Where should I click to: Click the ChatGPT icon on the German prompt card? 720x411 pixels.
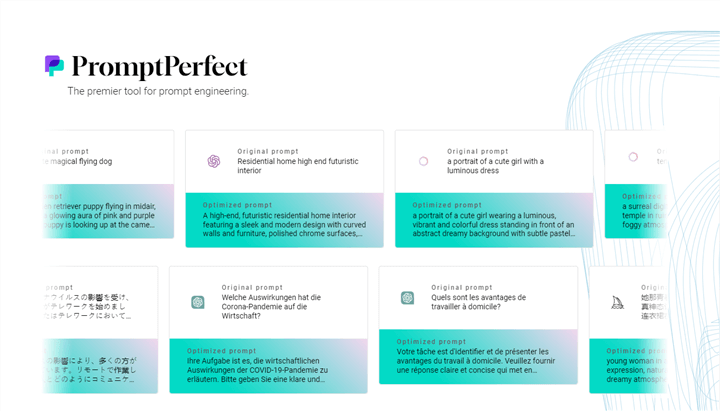point(198,302)
